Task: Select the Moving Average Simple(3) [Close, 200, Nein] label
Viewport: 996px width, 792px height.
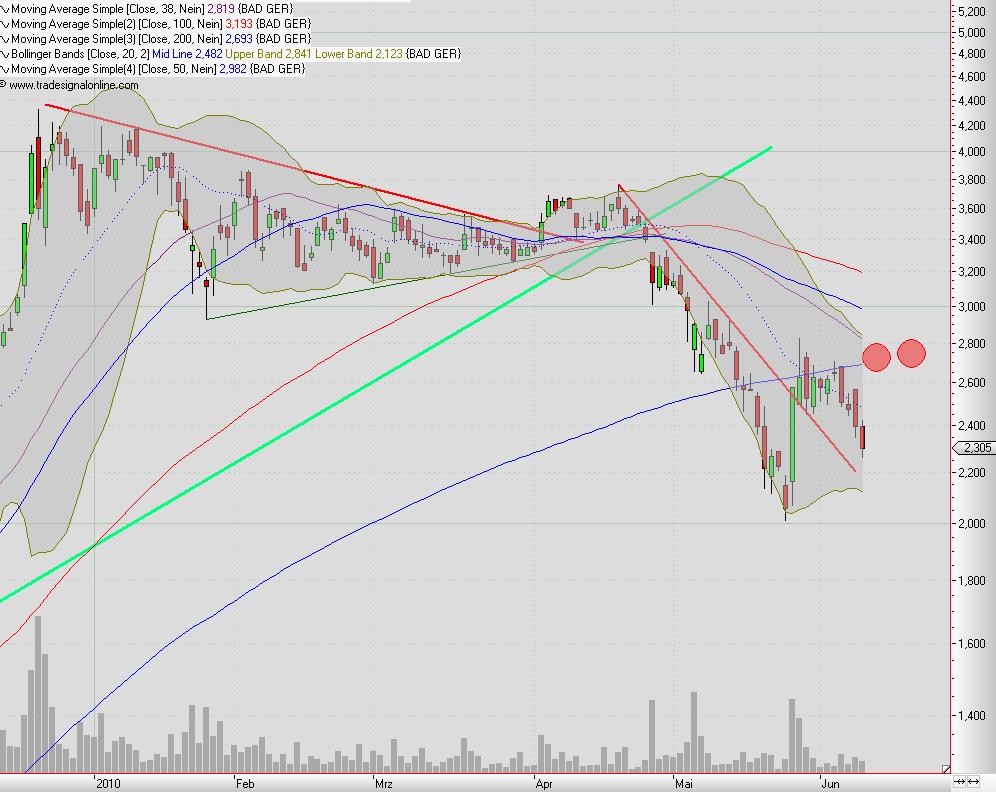Action: tap(116, 39)
